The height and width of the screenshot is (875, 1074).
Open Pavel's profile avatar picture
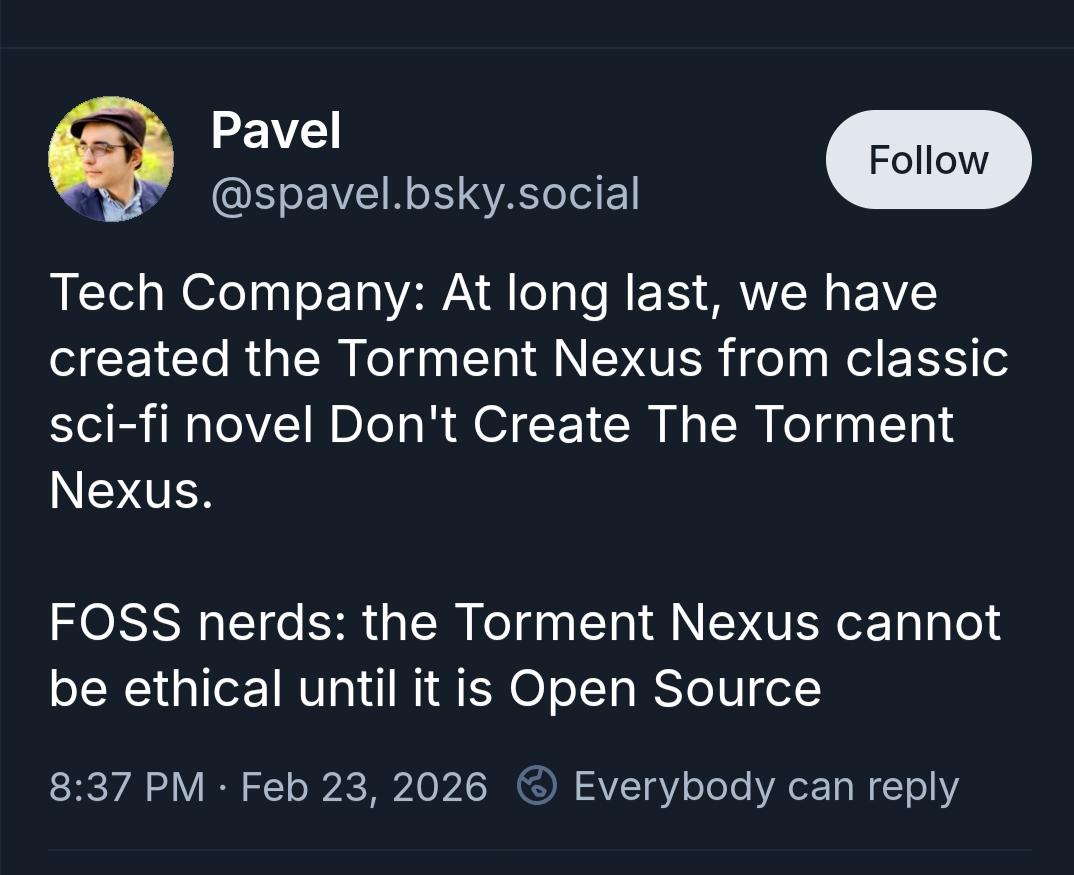[x=111, y=159]
